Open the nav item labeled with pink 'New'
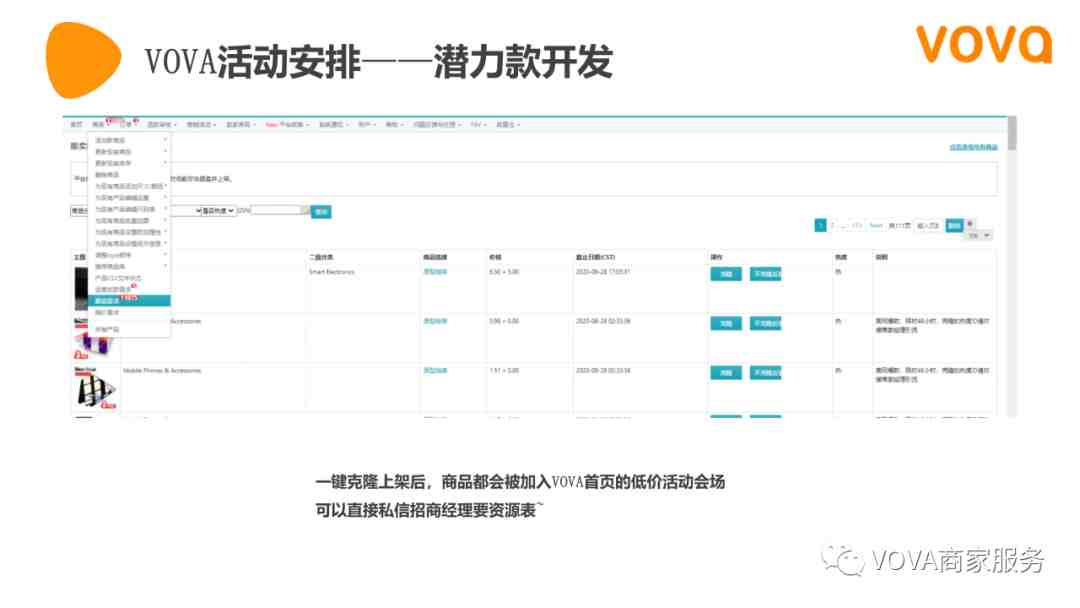Screen dimensions: 1080x608 click(287, 125)
